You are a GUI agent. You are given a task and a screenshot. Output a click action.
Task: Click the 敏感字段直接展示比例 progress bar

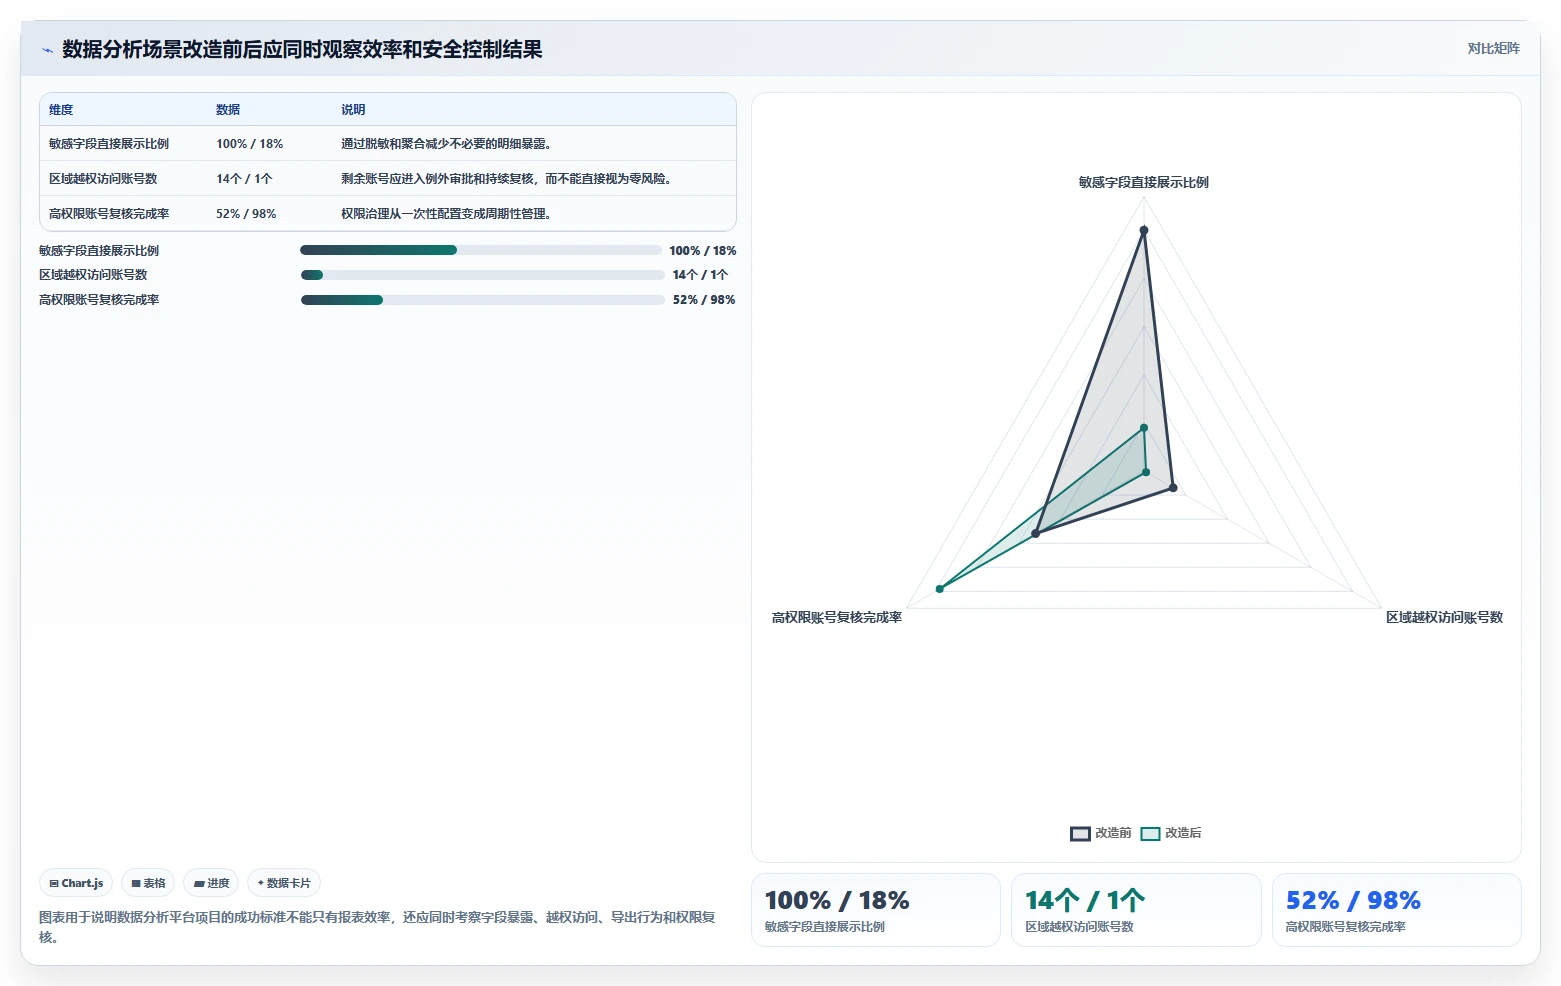[481, 250]
